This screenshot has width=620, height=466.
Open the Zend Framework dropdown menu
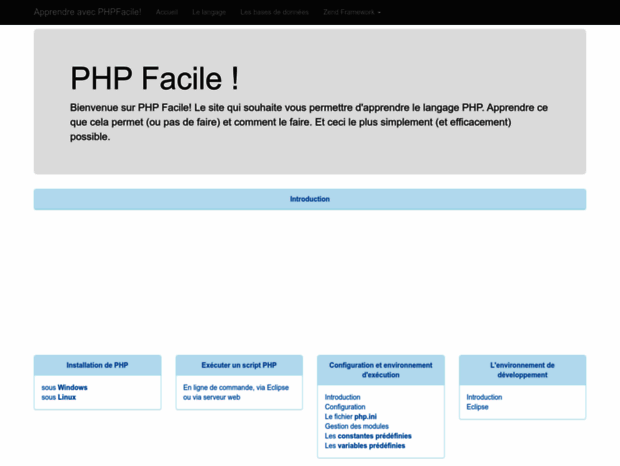[352, 12]
